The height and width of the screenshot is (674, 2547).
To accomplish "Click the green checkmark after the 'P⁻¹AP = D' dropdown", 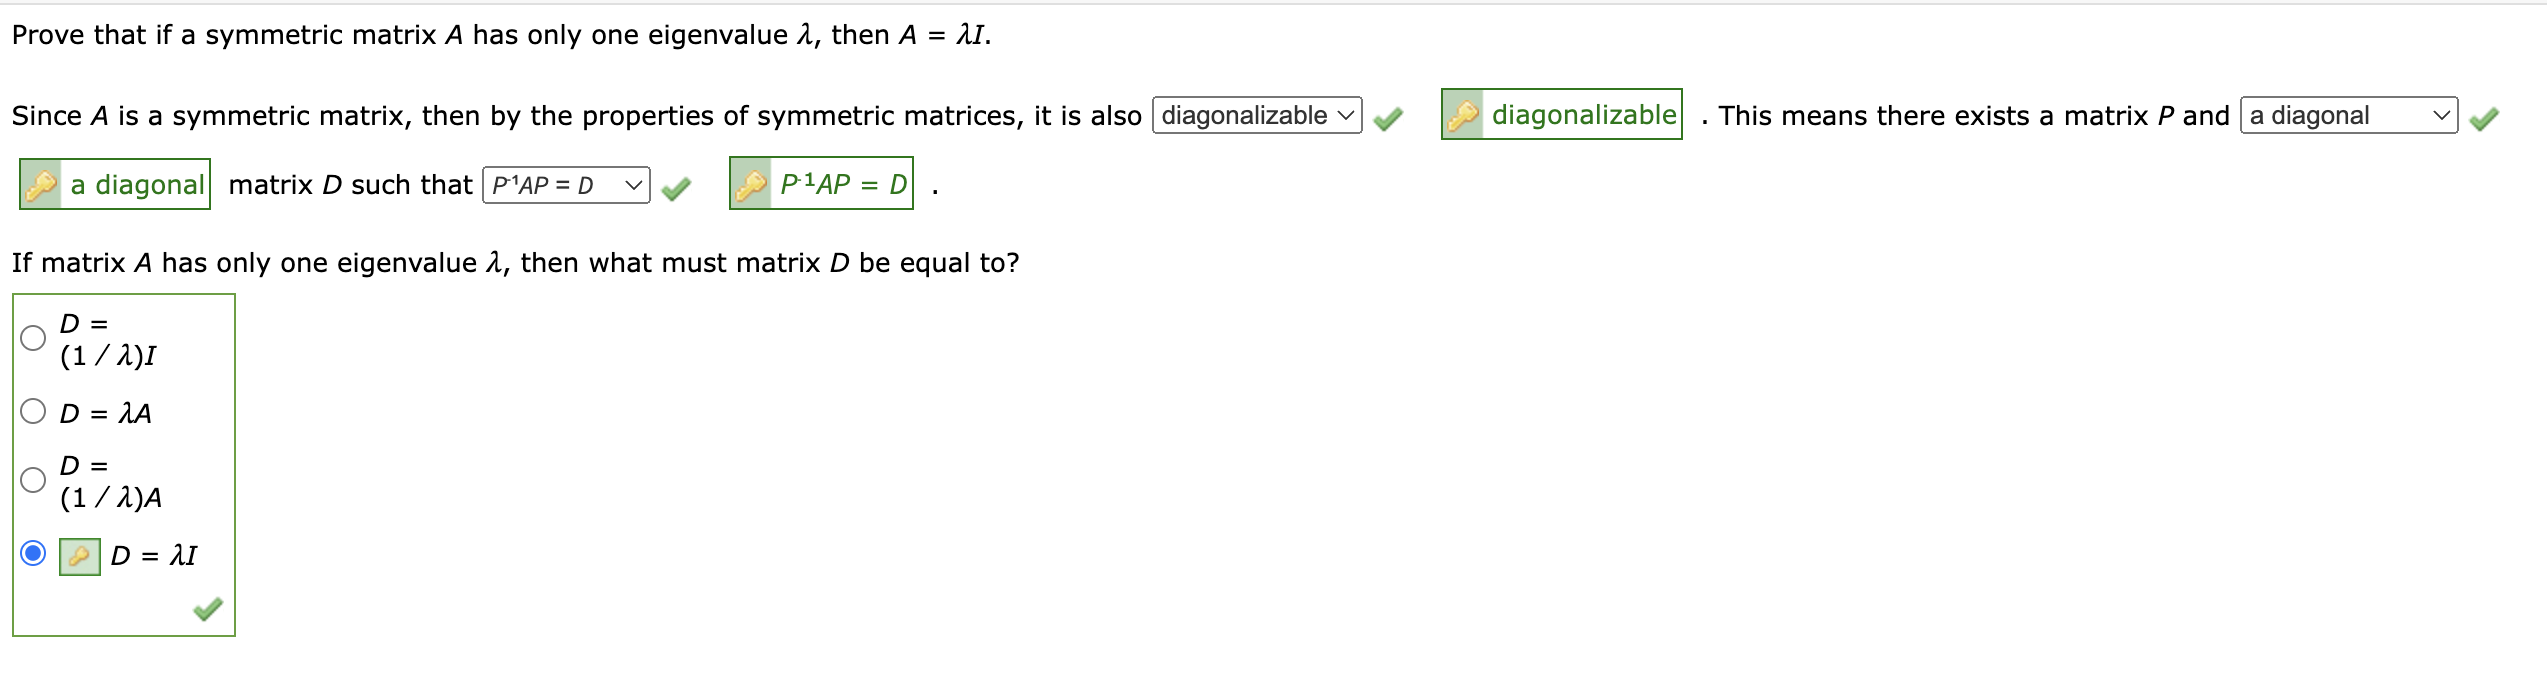I will (676, 185).
